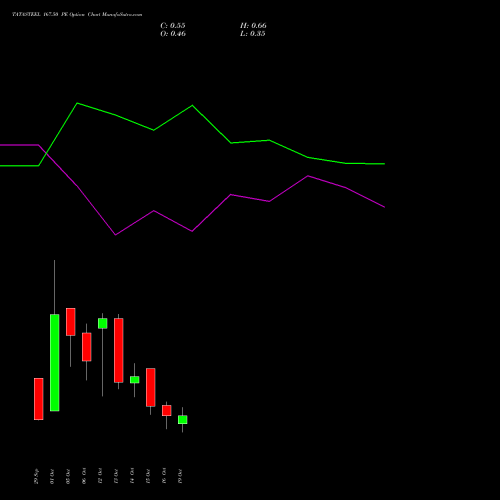Image resolution: width=500 pixels, height=500 pixels.
Task: Click the TATASTEEL PE Option Chart title
Action: pyautogui.click(x=77, y=14)
